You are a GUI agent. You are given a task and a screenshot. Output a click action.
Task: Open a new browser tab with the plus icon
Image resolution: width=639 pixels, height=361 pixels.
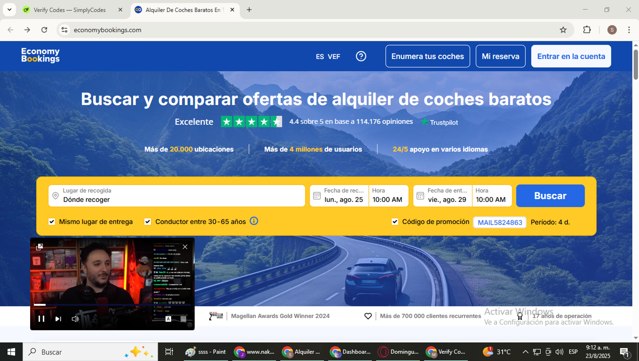(249, 10)
